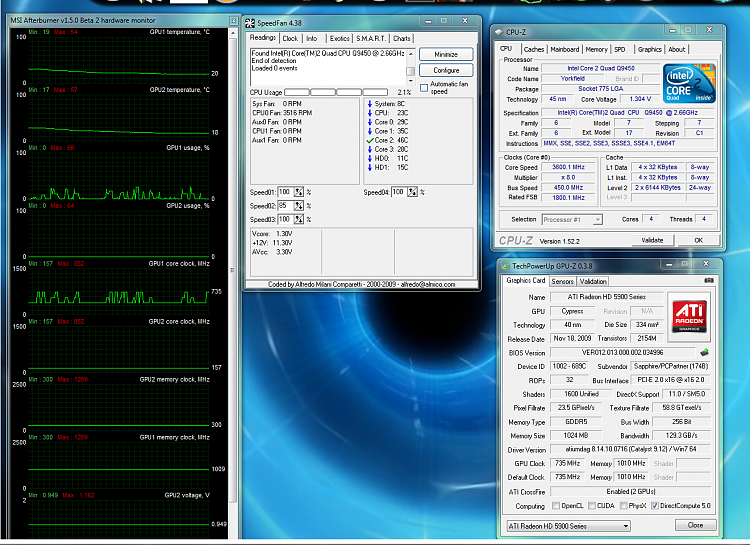
Task: Click the CPU Usage bar in SpeedFan
Action: point(336,92)
